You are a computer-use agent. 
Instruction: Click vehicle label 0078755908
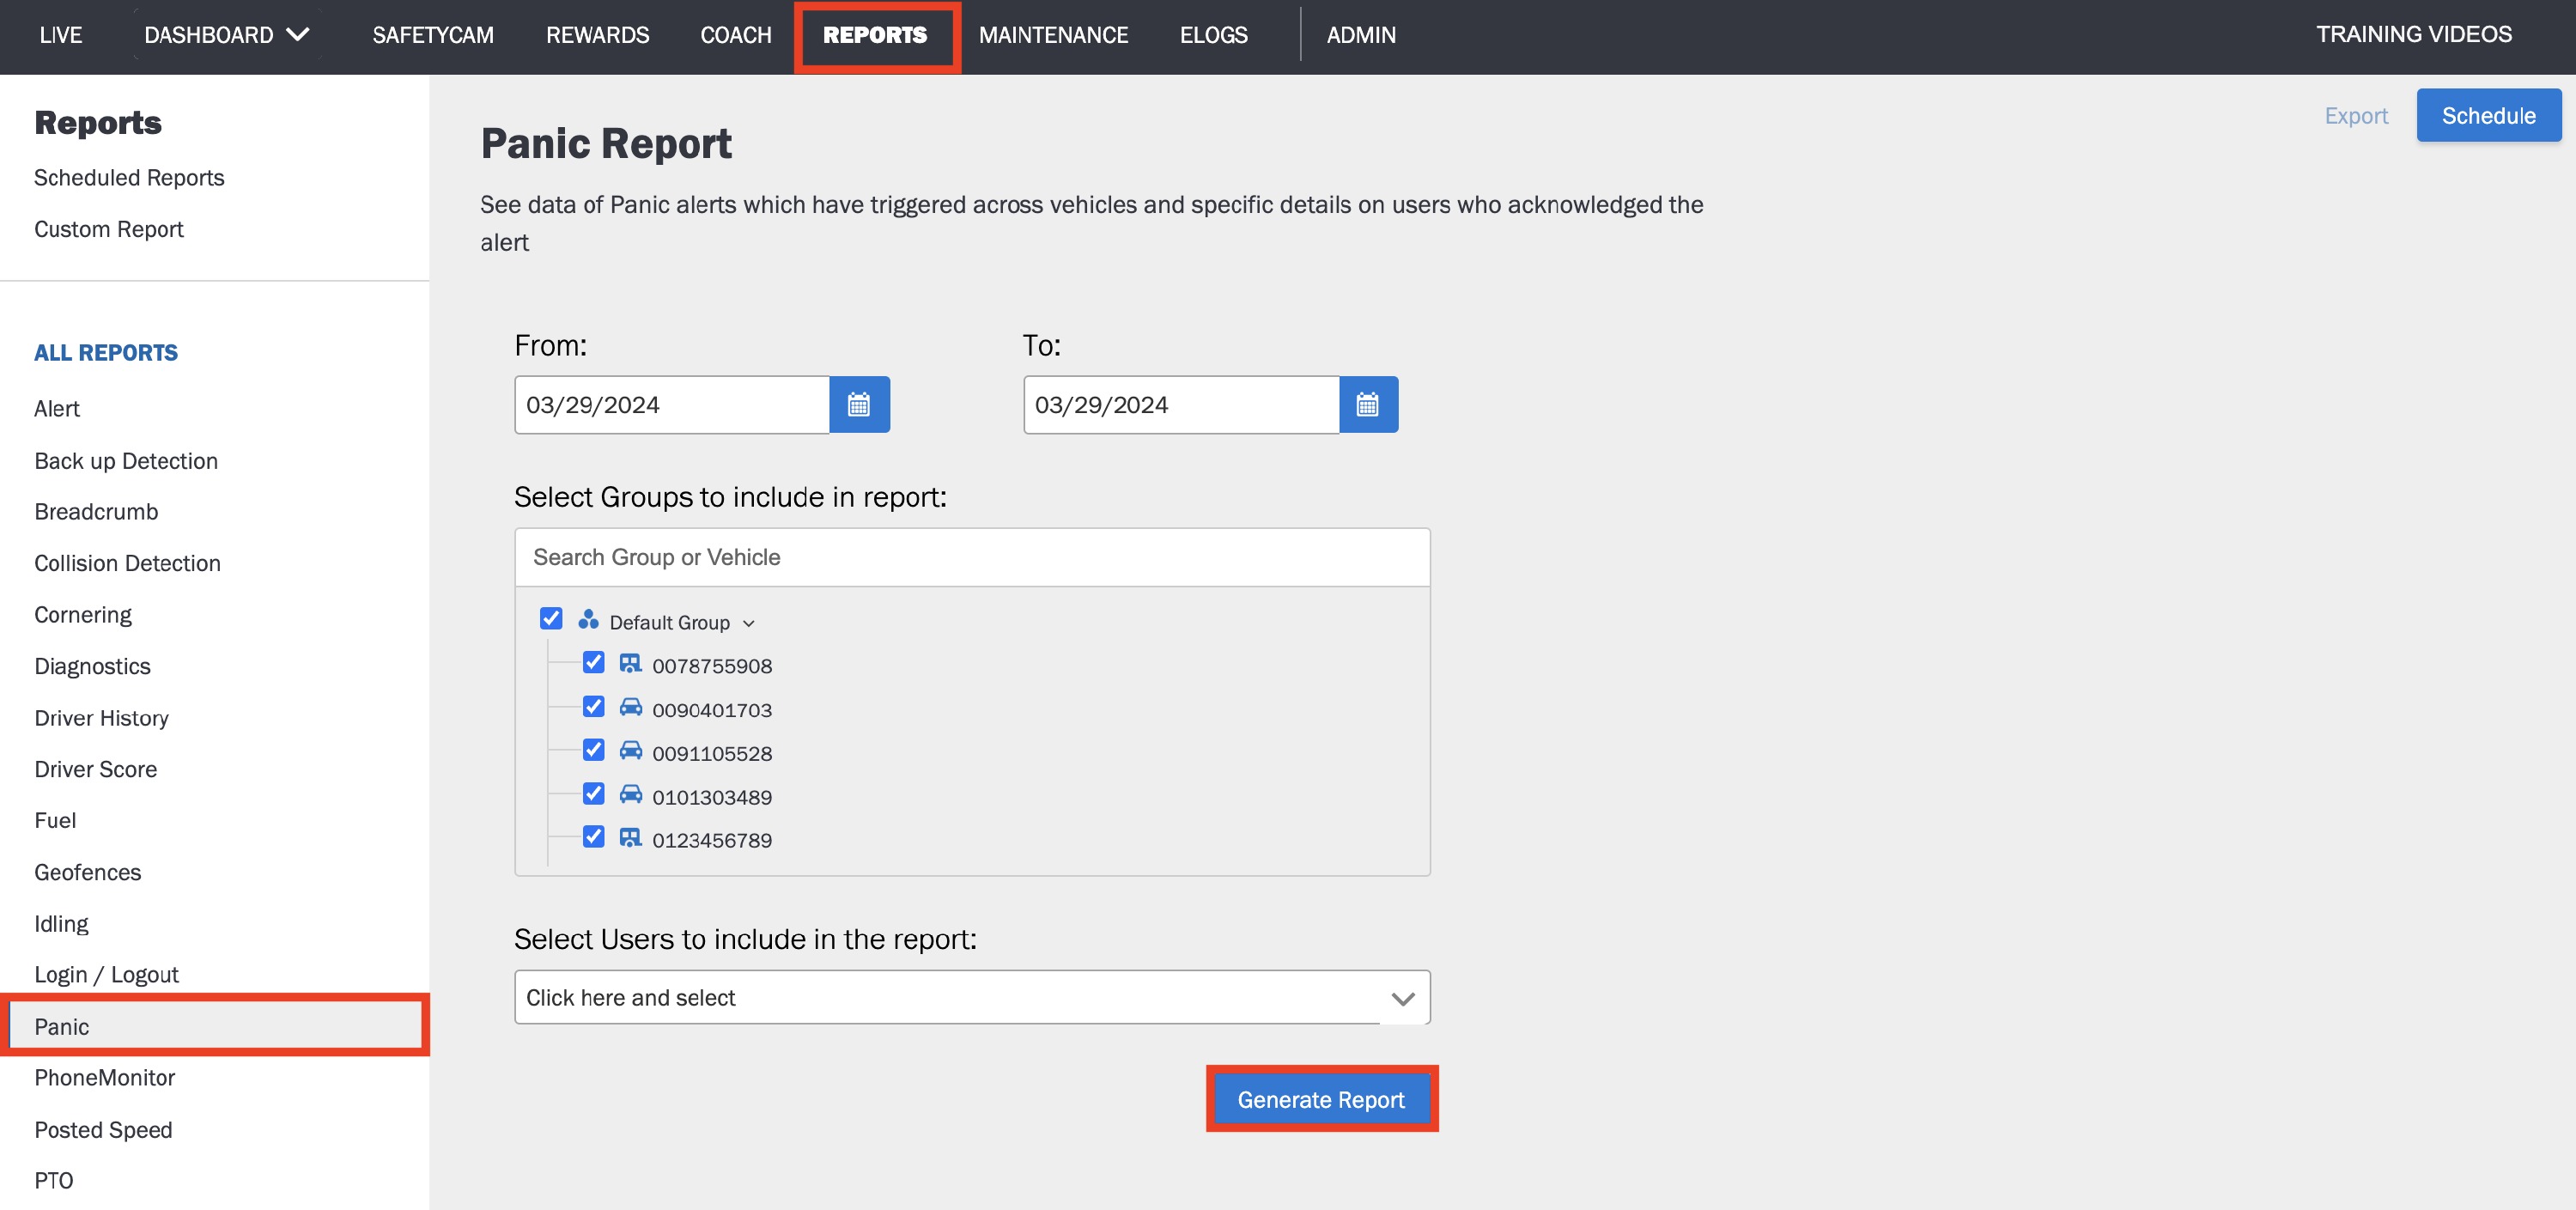click(x=712, y=666)
